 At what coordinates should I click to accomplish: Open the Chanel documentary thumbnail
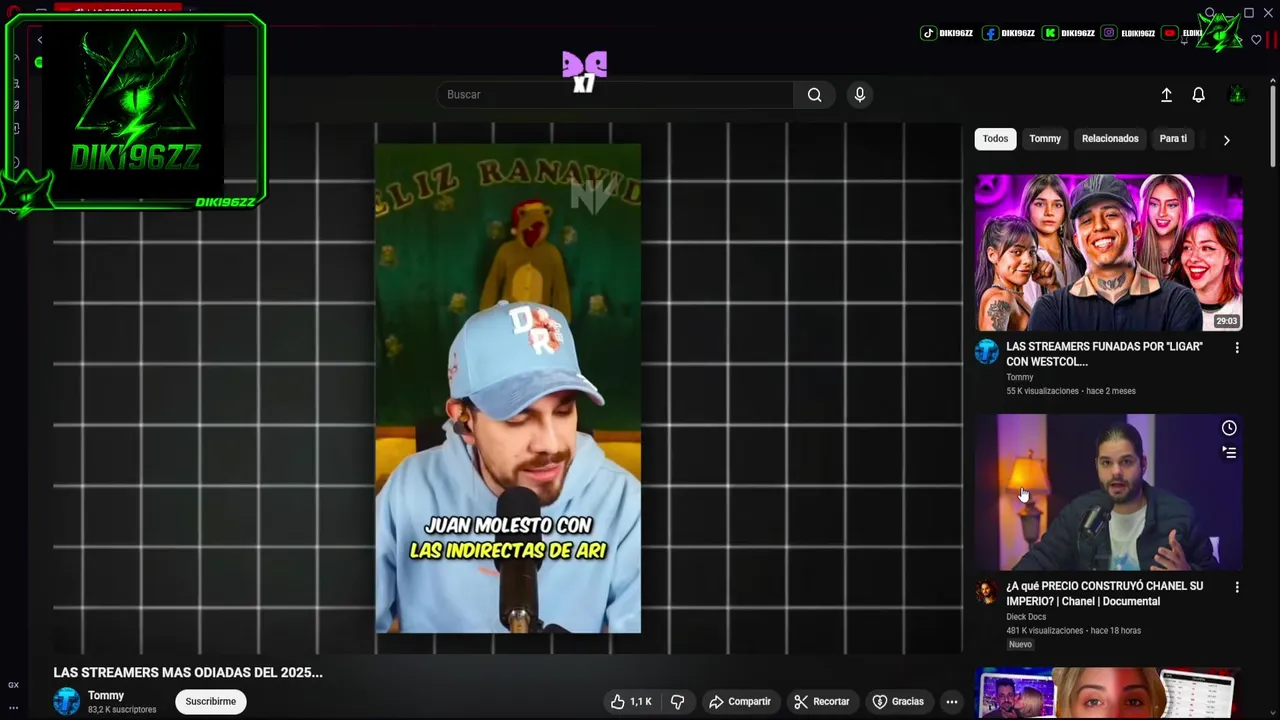(1109, 492)
